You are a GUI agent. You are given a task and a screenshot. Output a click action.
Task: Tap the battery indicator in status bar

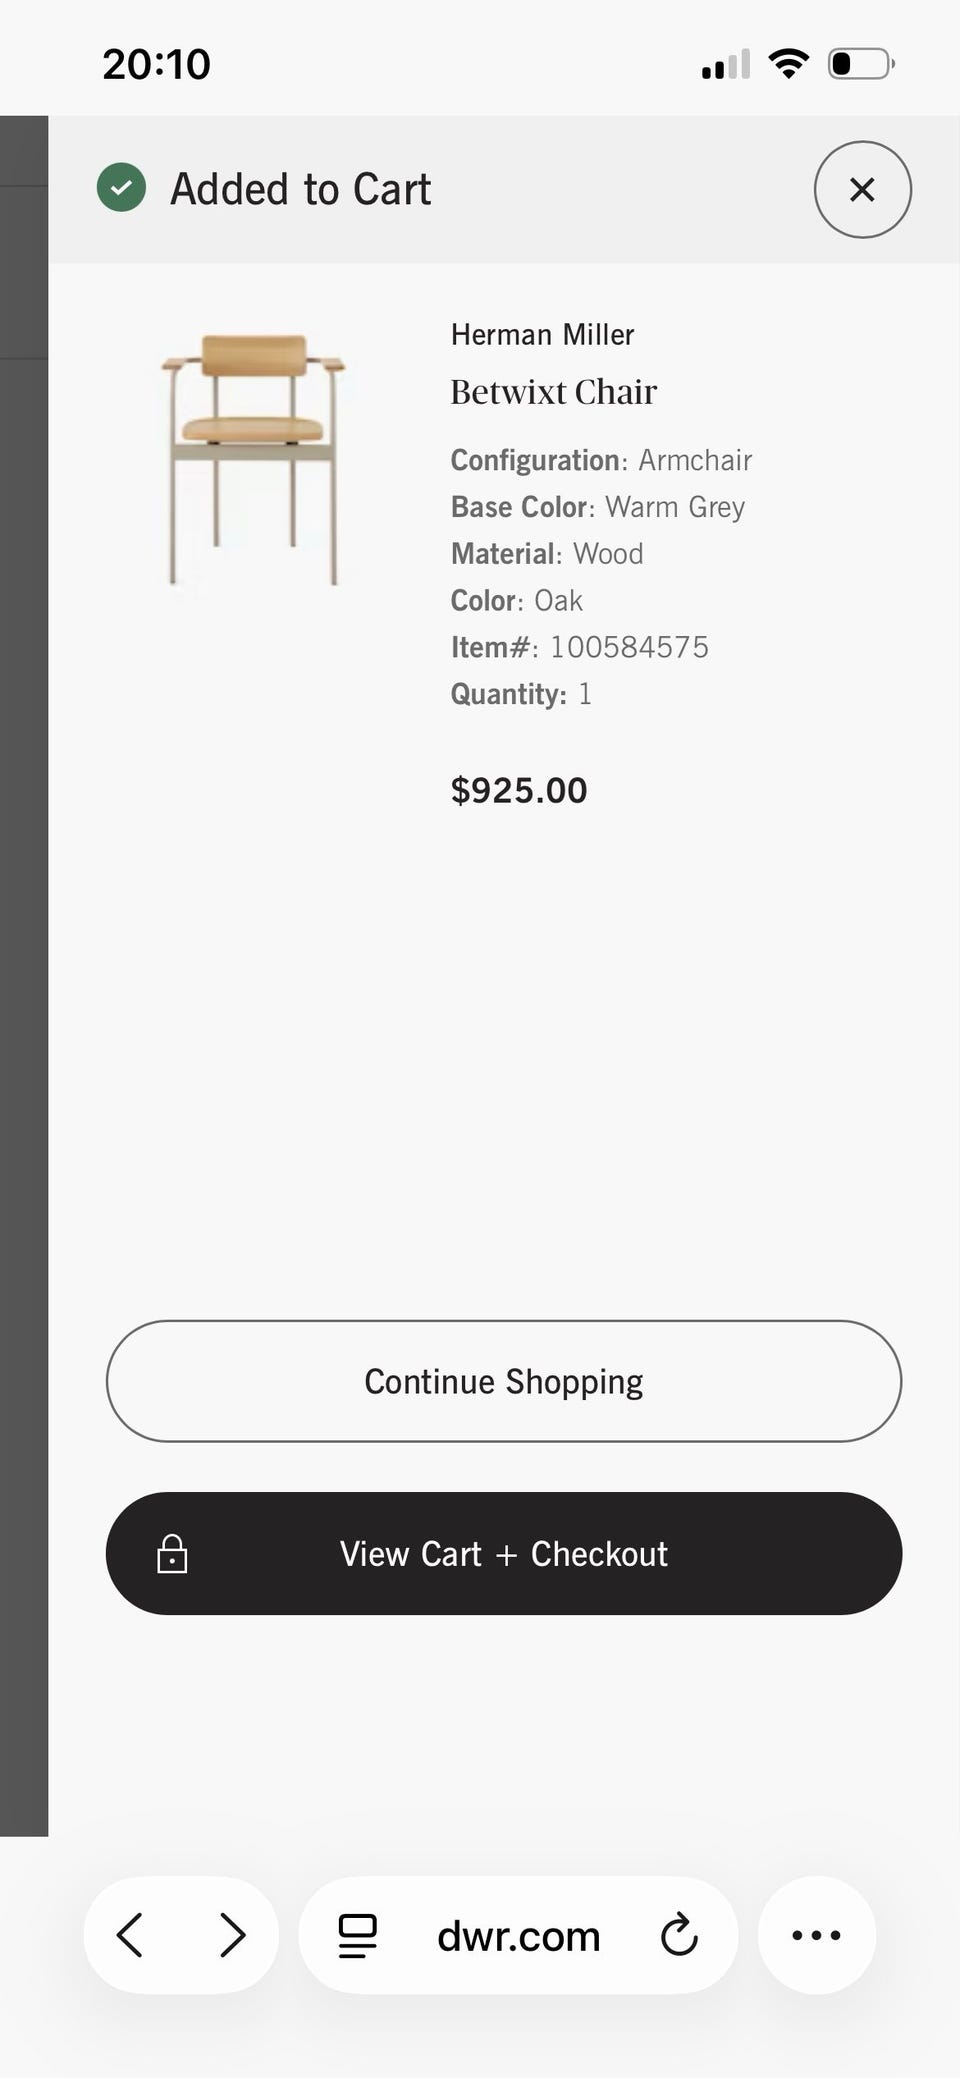860,64
